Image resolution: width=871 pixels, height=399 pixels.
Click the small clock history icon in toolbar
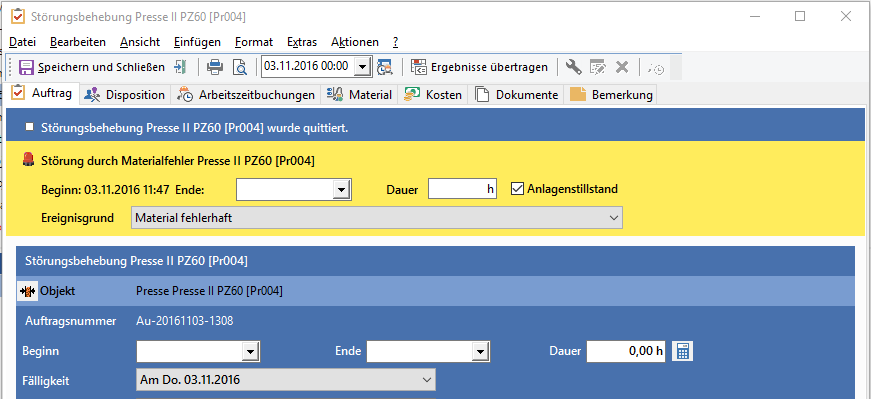tap(655, 68)
